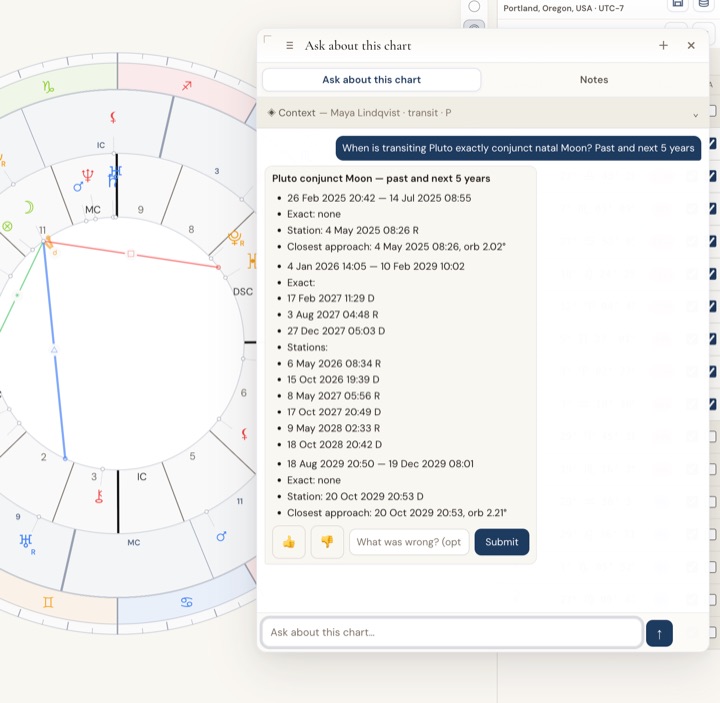
Task: Click the line 3 Aug 2027 04:48 R
Action: click(332, 315)
